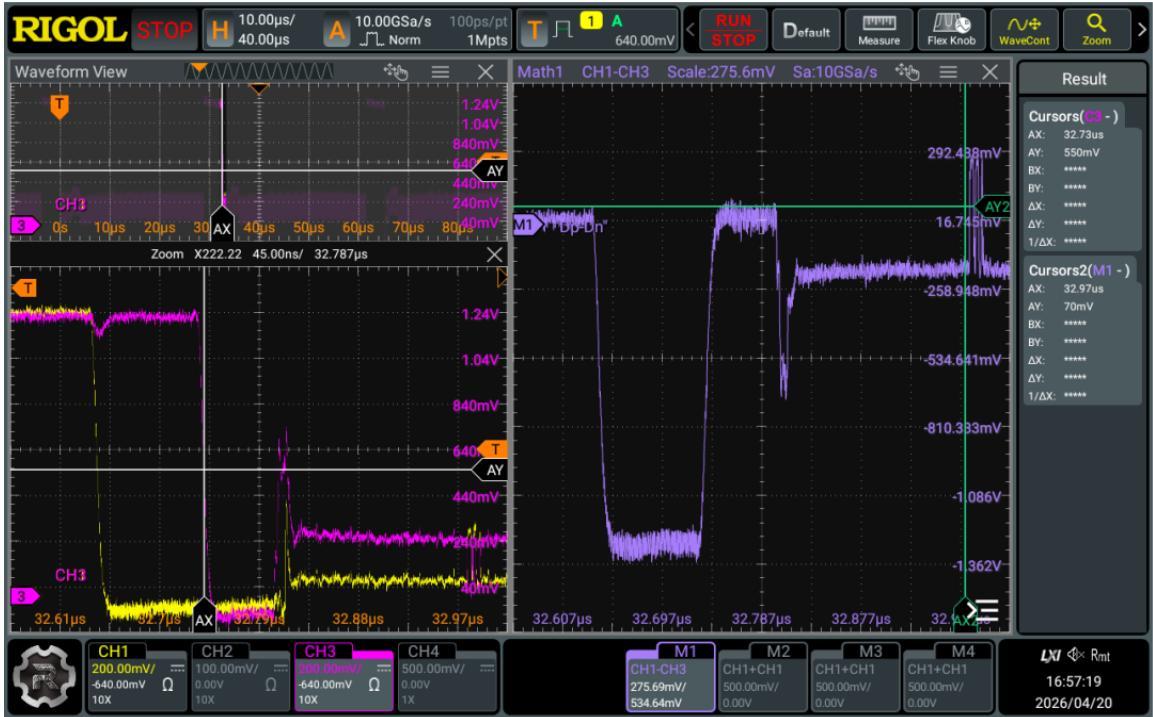The image size is (1153, 717).
Task: Open the Measure menu
Action: 879,30
